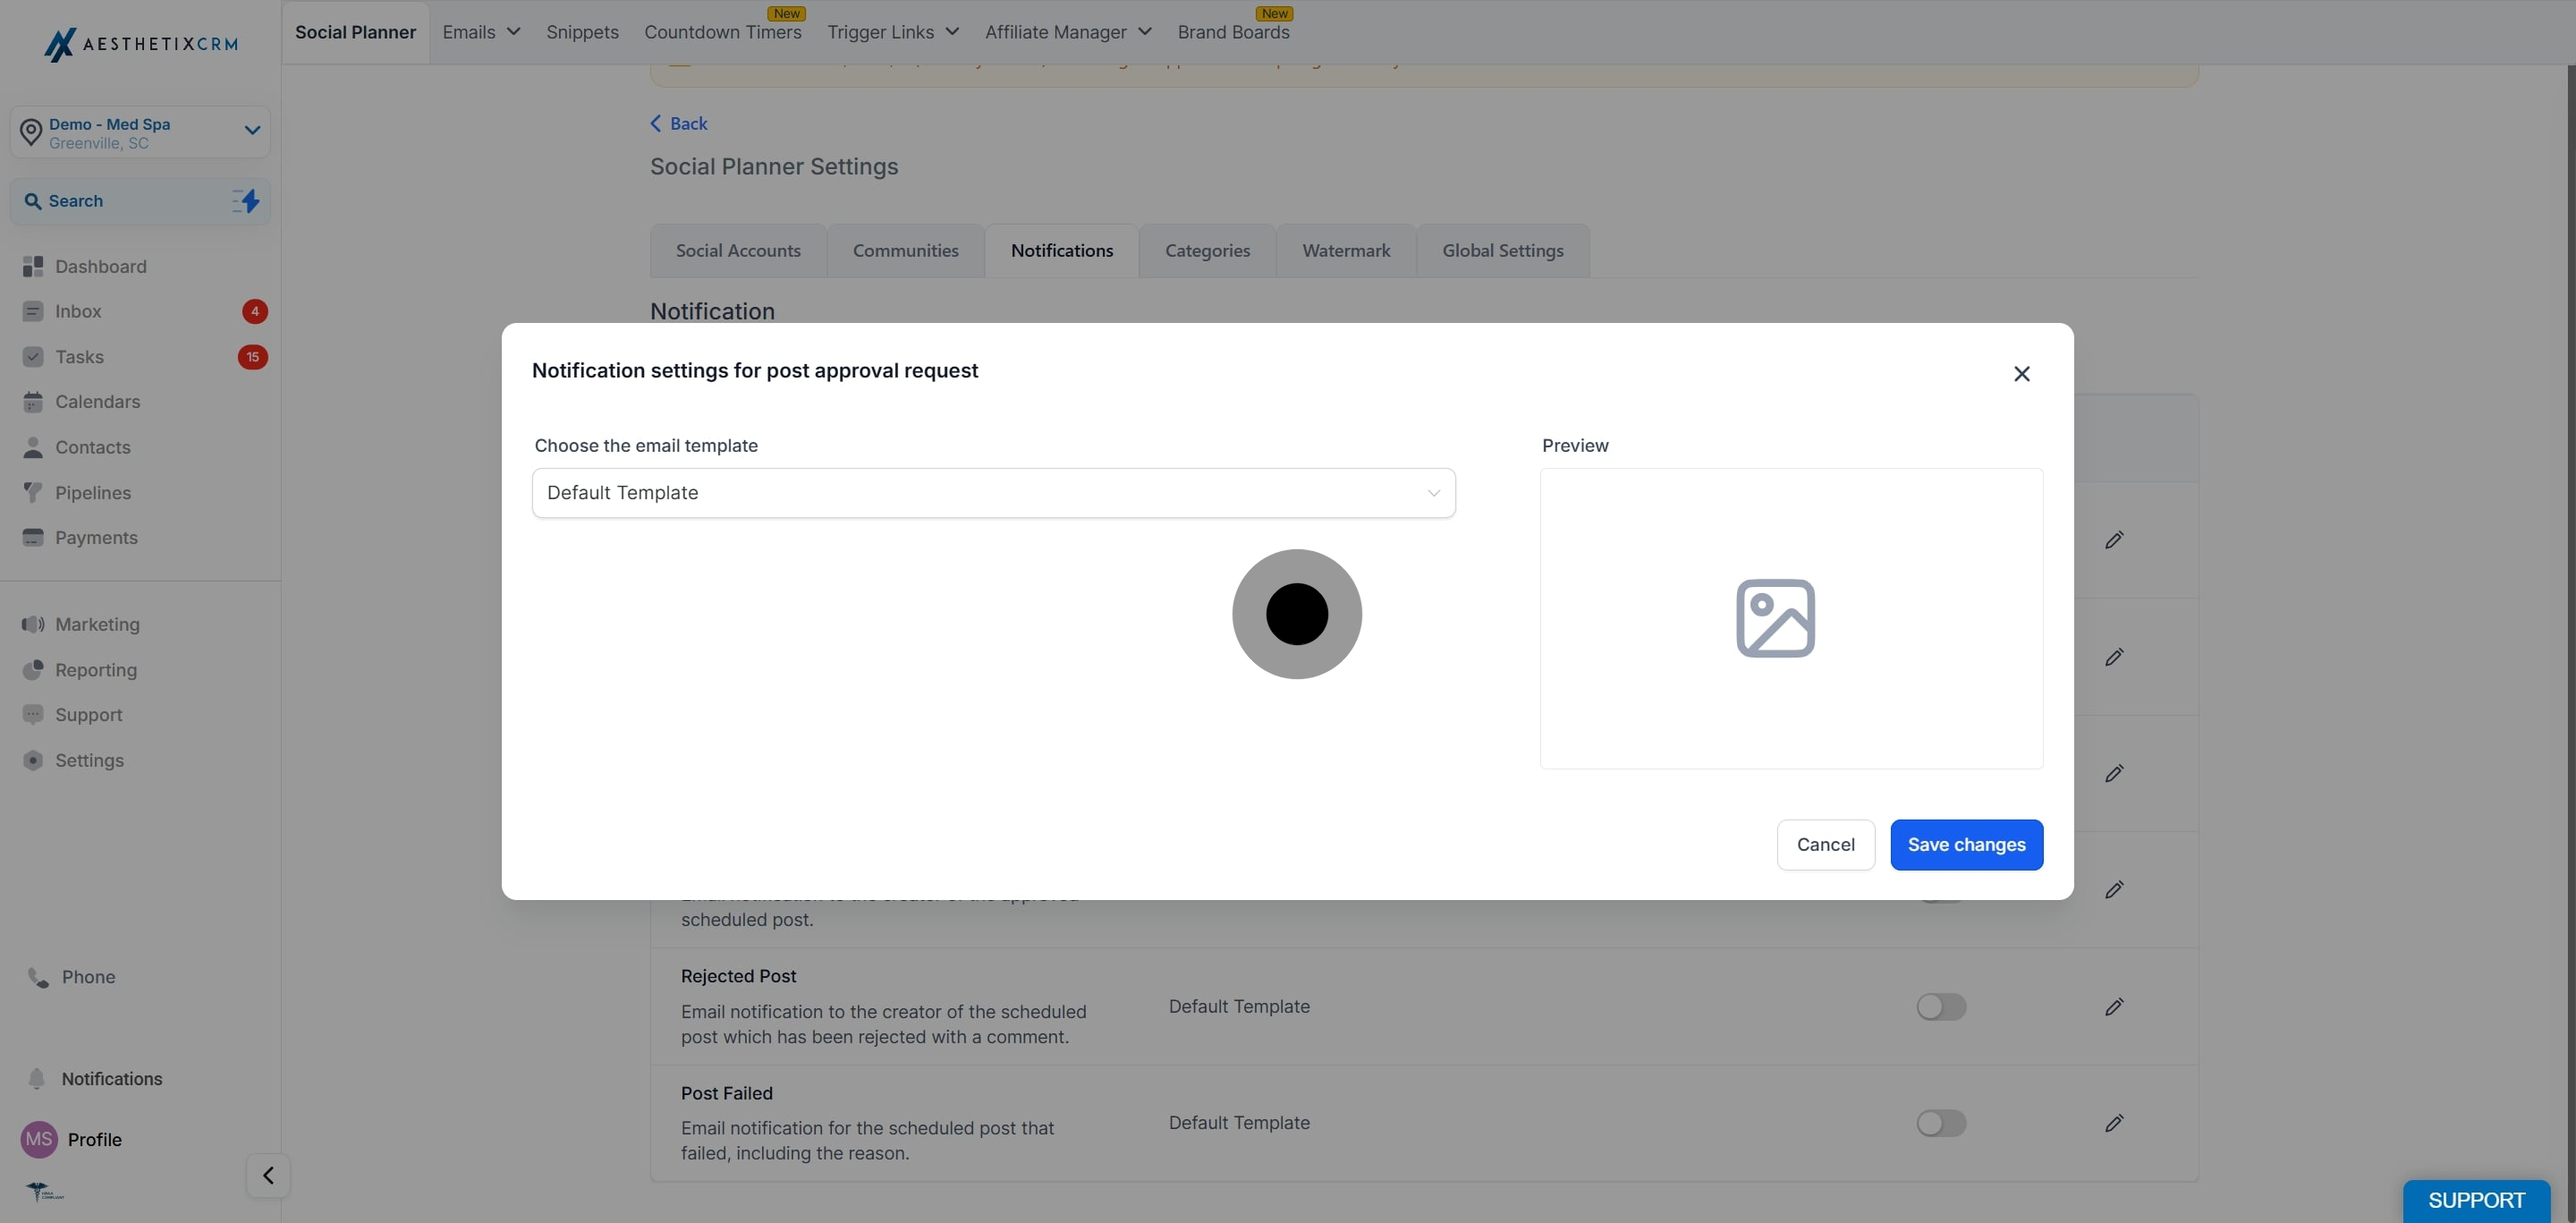
Task: Click the Notifications bell icon in sidebar
Action: (37, 1078)
